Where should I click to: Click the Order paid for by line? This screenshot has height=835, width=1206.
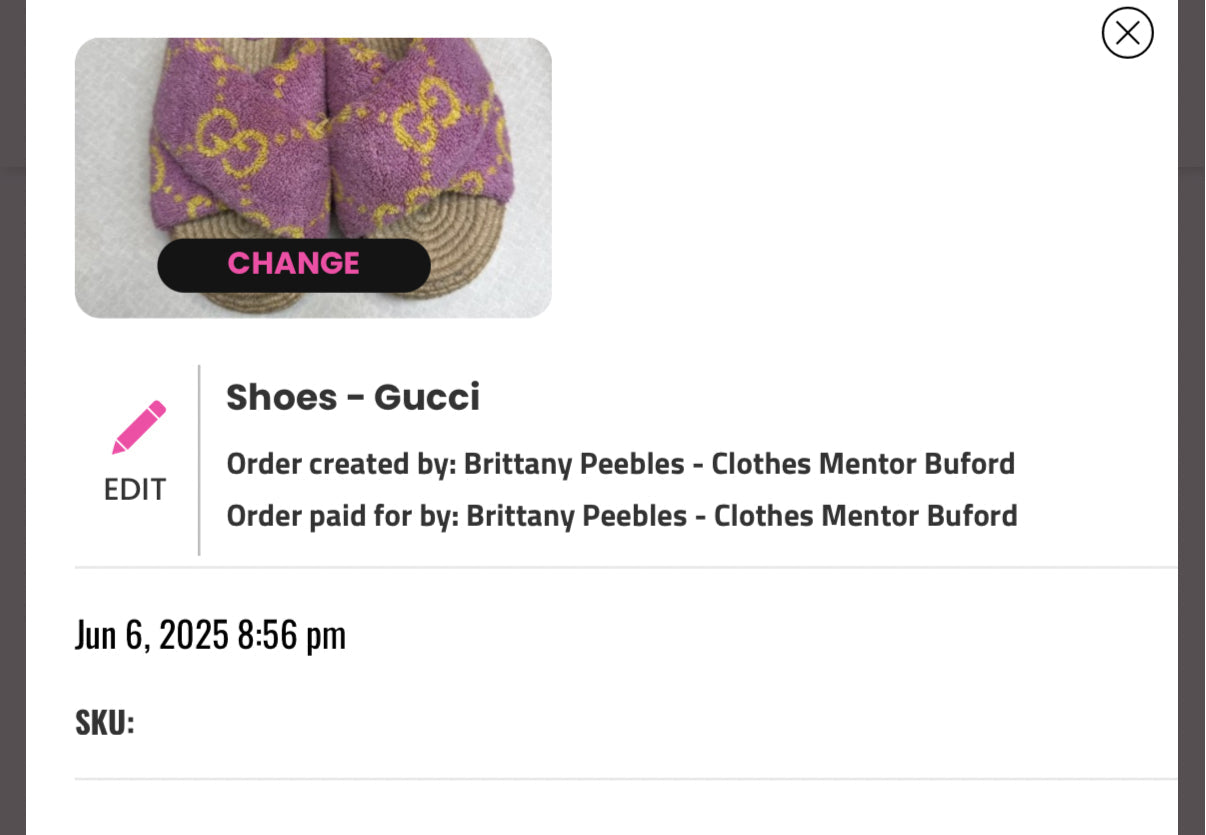(621, 516)
